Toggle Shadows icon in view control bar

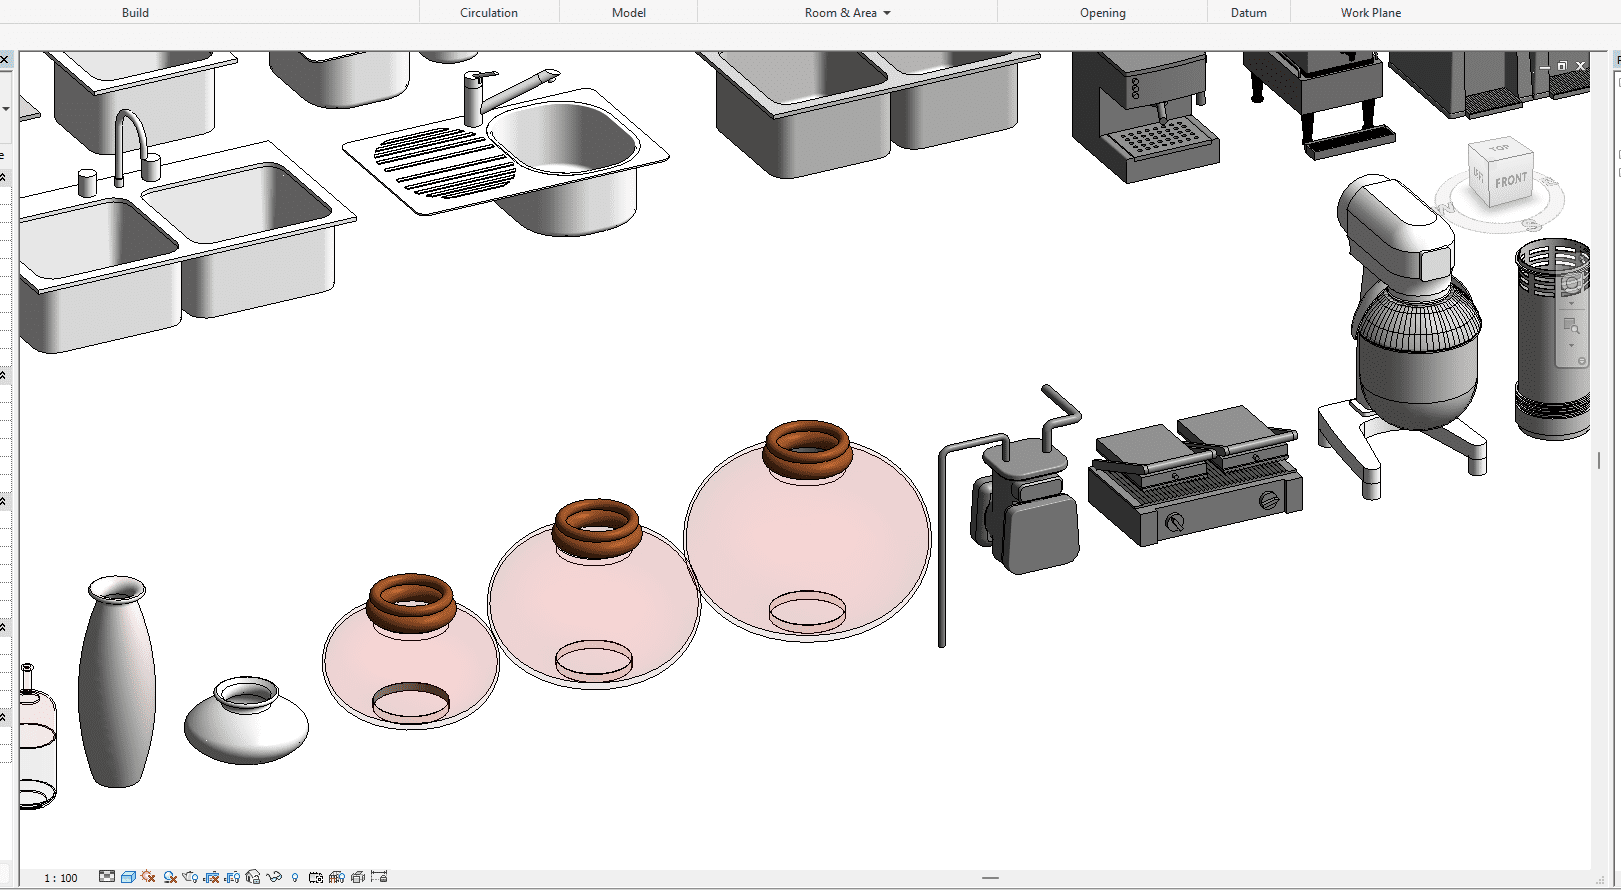click(x=170, y=877)
